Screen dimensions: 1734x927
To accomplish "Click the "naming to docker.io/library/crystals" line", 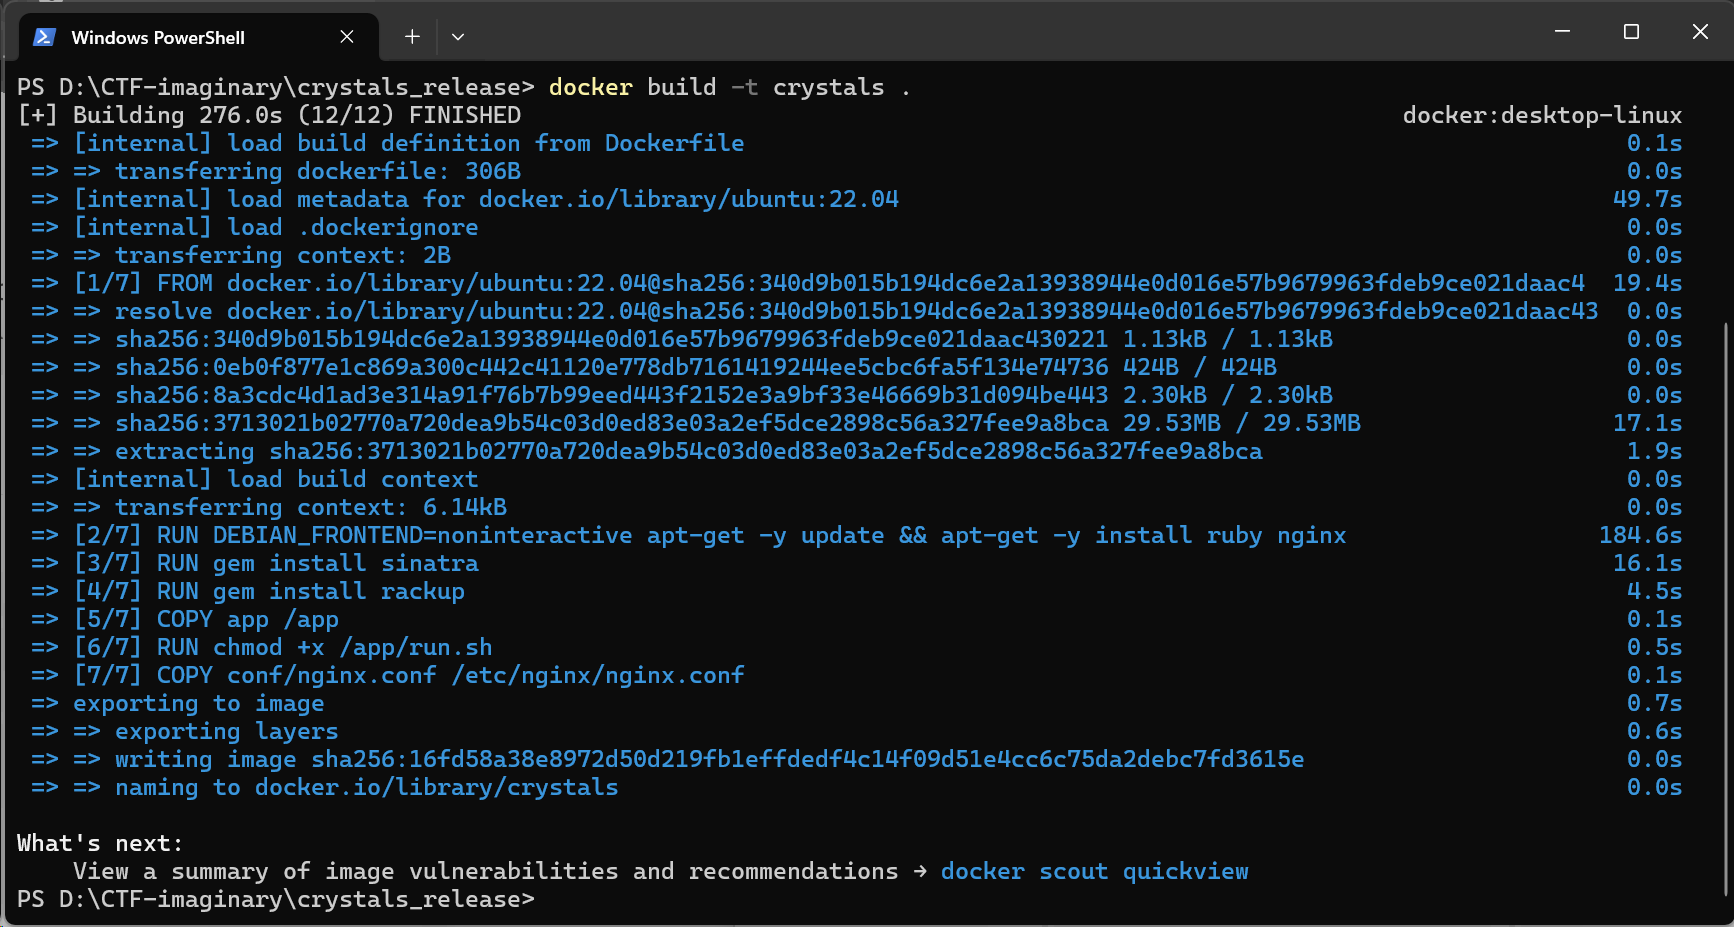I will (x=366, y=788).
